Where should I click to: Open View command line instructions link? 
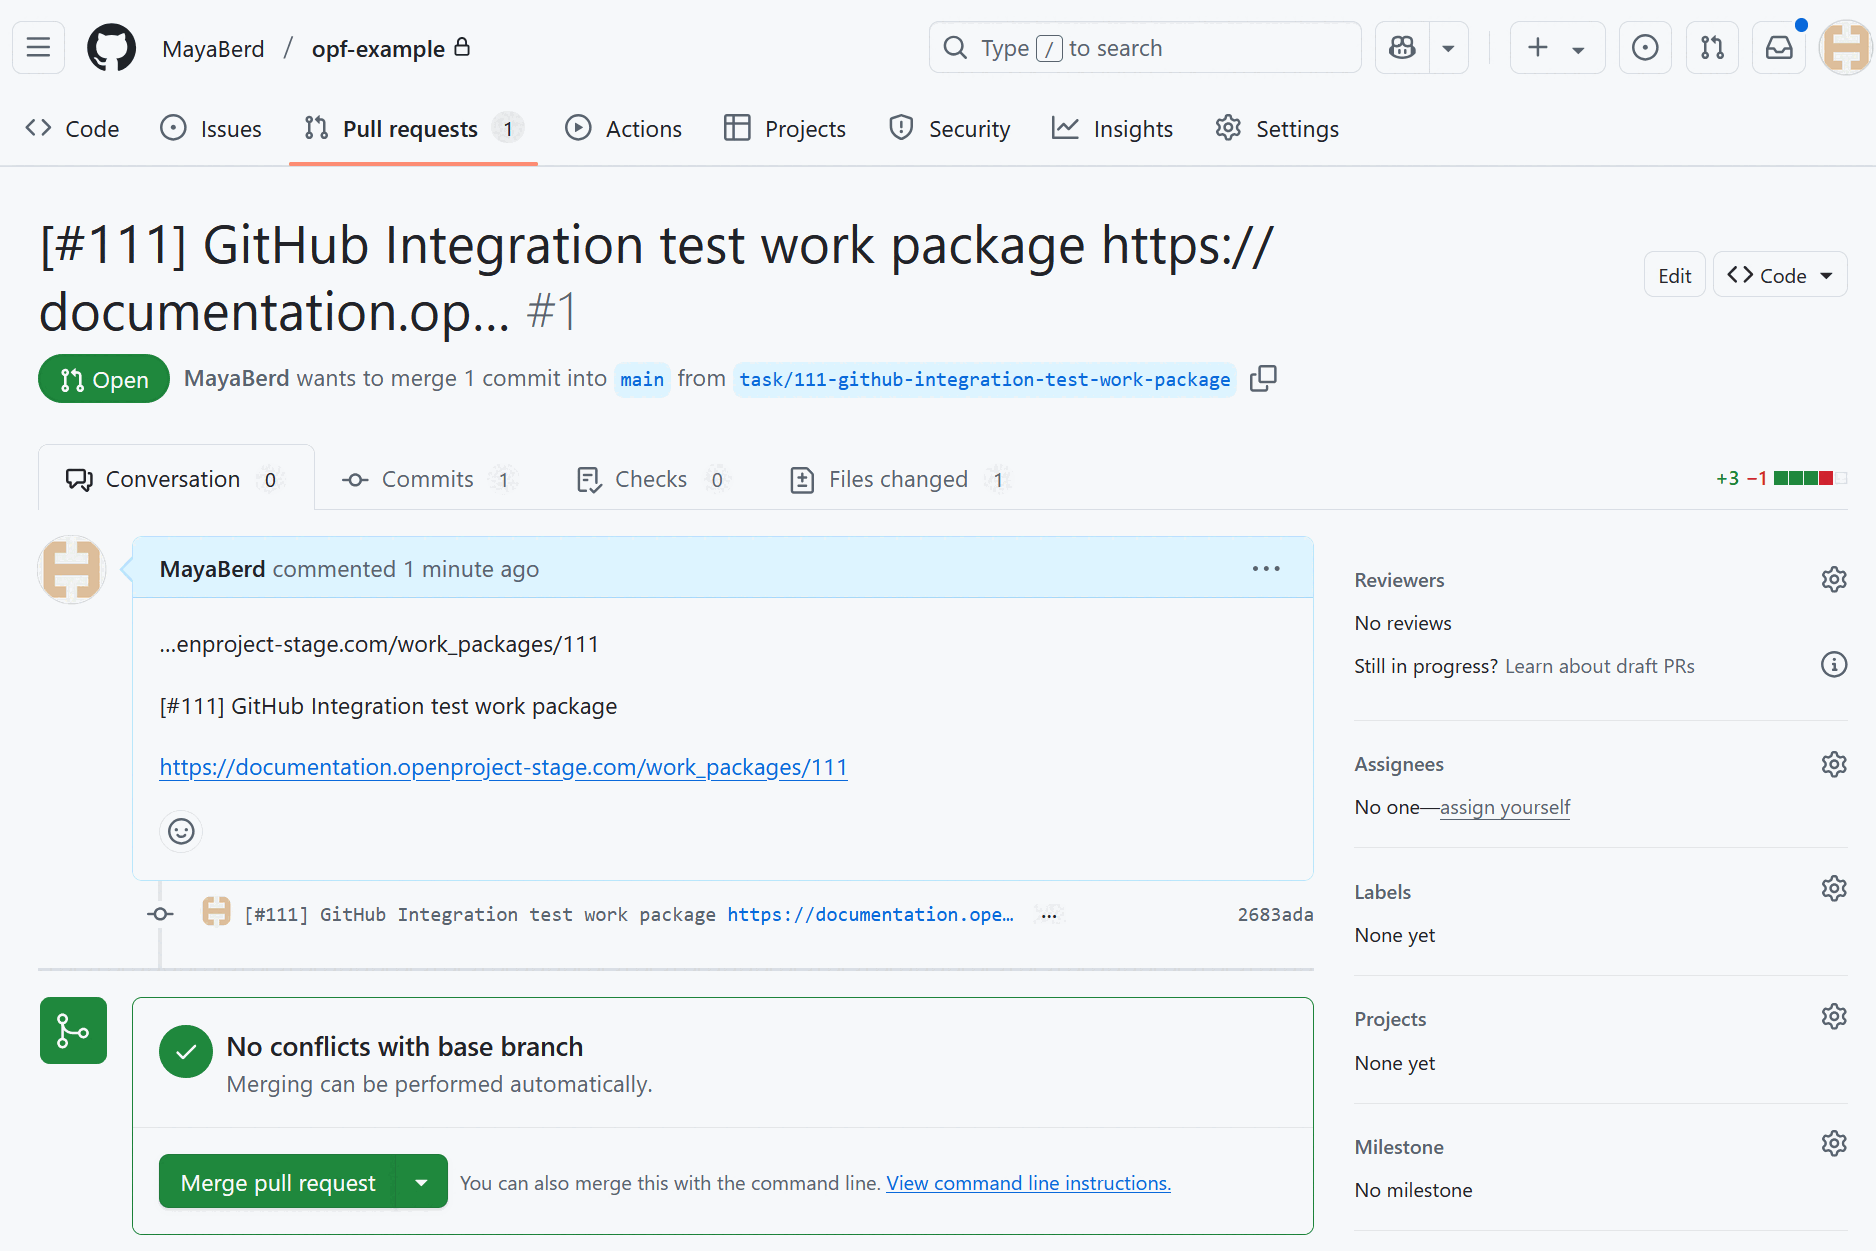(1028, 1182)
